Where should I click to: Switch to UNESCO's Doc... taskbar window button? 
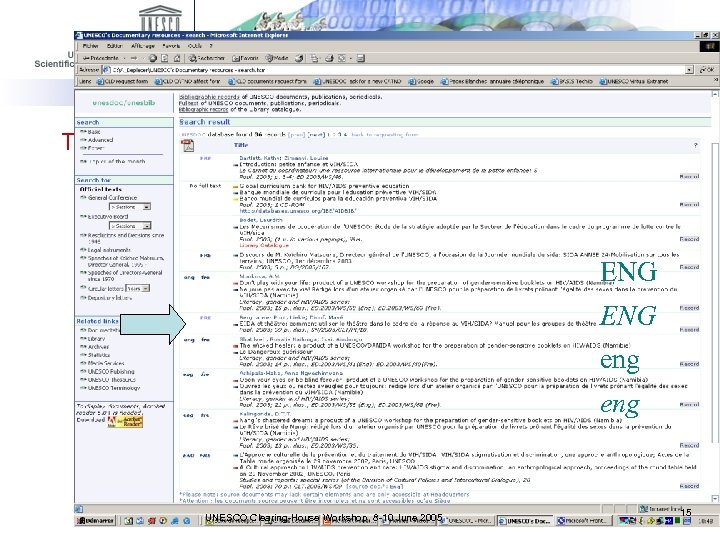525,521
